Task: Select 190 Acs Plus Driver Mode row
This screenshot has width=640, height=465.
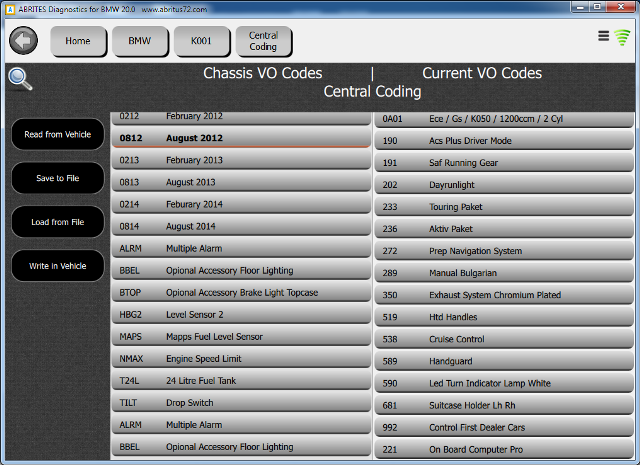Action: tap(504, 140)
